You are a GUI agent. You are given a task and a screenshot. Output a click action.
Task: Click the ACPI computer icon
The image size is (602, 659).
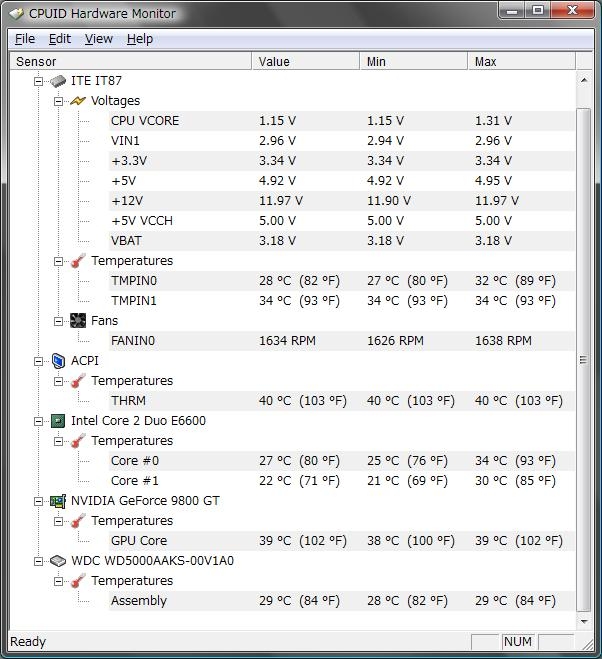(x=58, y=361)
